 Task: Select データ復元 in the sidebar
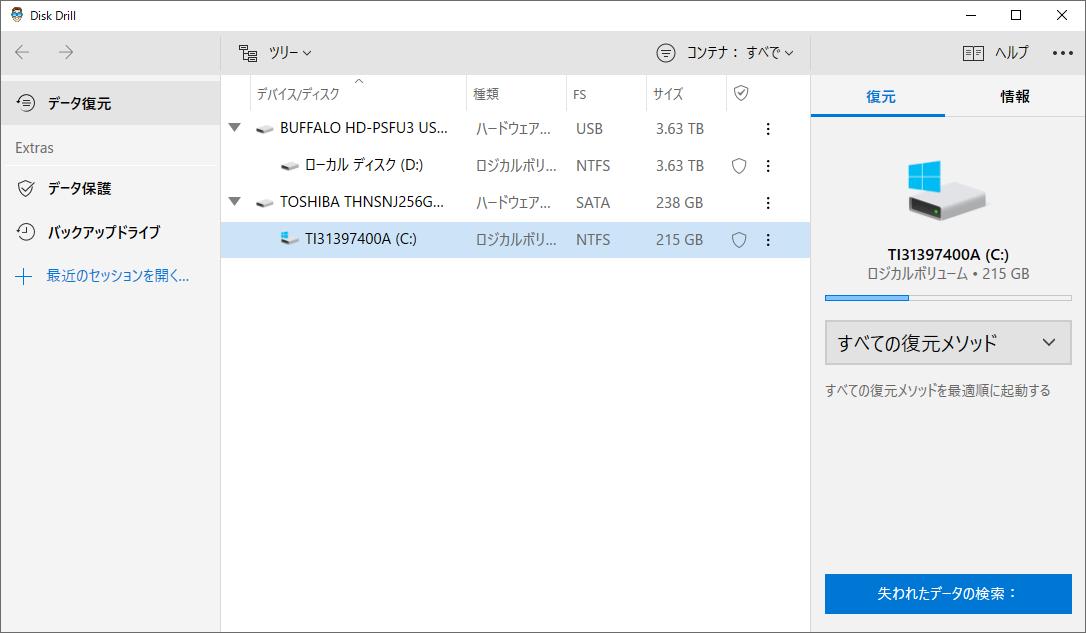pos(110,103)
